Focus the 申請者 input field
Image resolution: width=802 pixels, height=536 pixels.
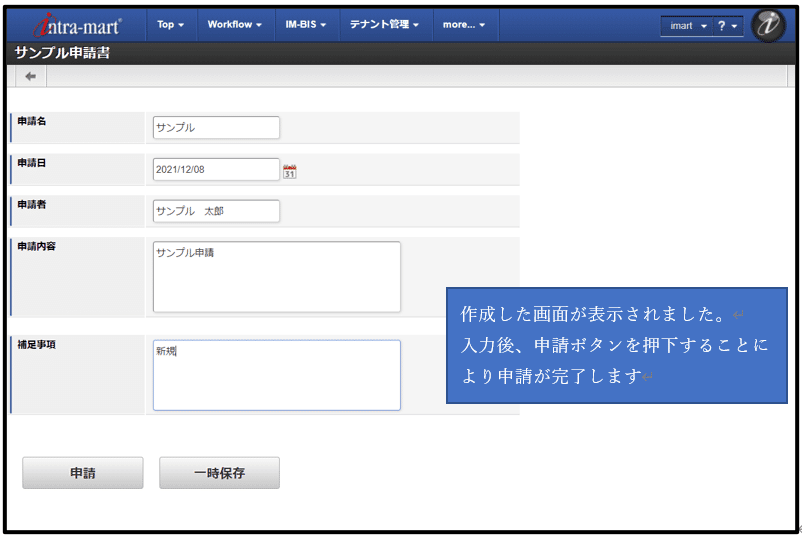pos(216,211)
